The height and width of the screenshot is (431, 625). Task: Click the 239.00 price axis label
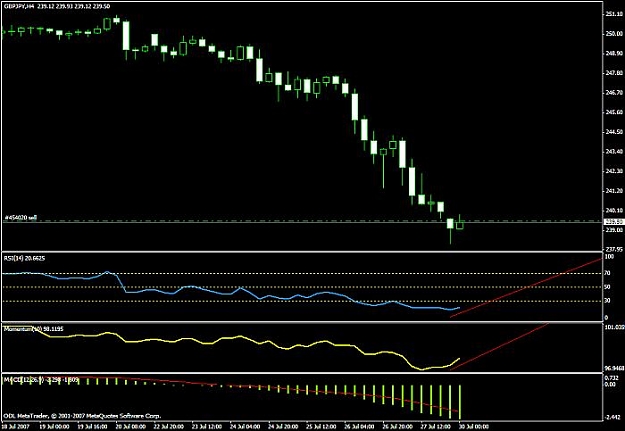point(614,230)
